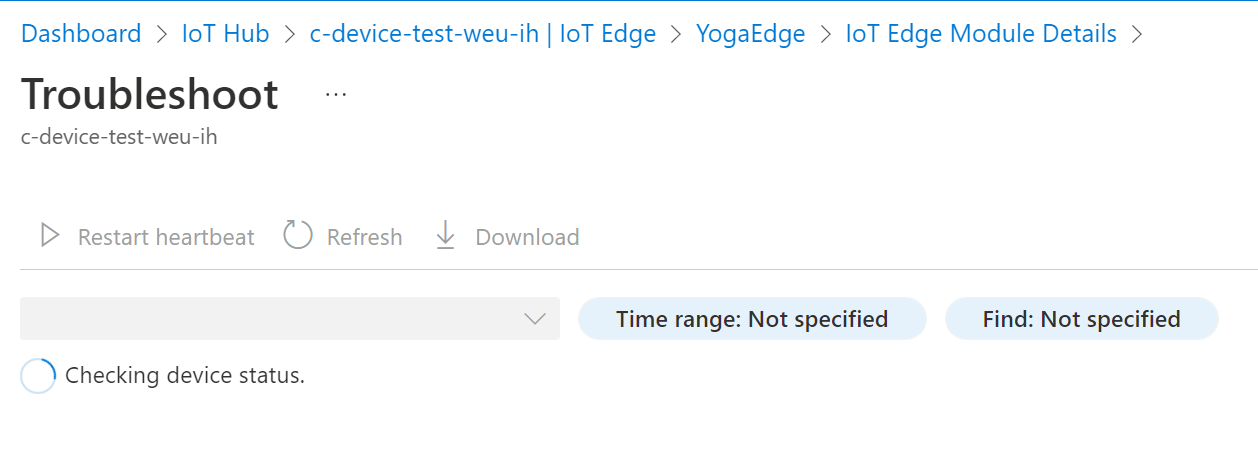This screenshot has height=464, width=1258.
Task: Expand the empty module dropdown arrow
Action: (x=535, y=319)
